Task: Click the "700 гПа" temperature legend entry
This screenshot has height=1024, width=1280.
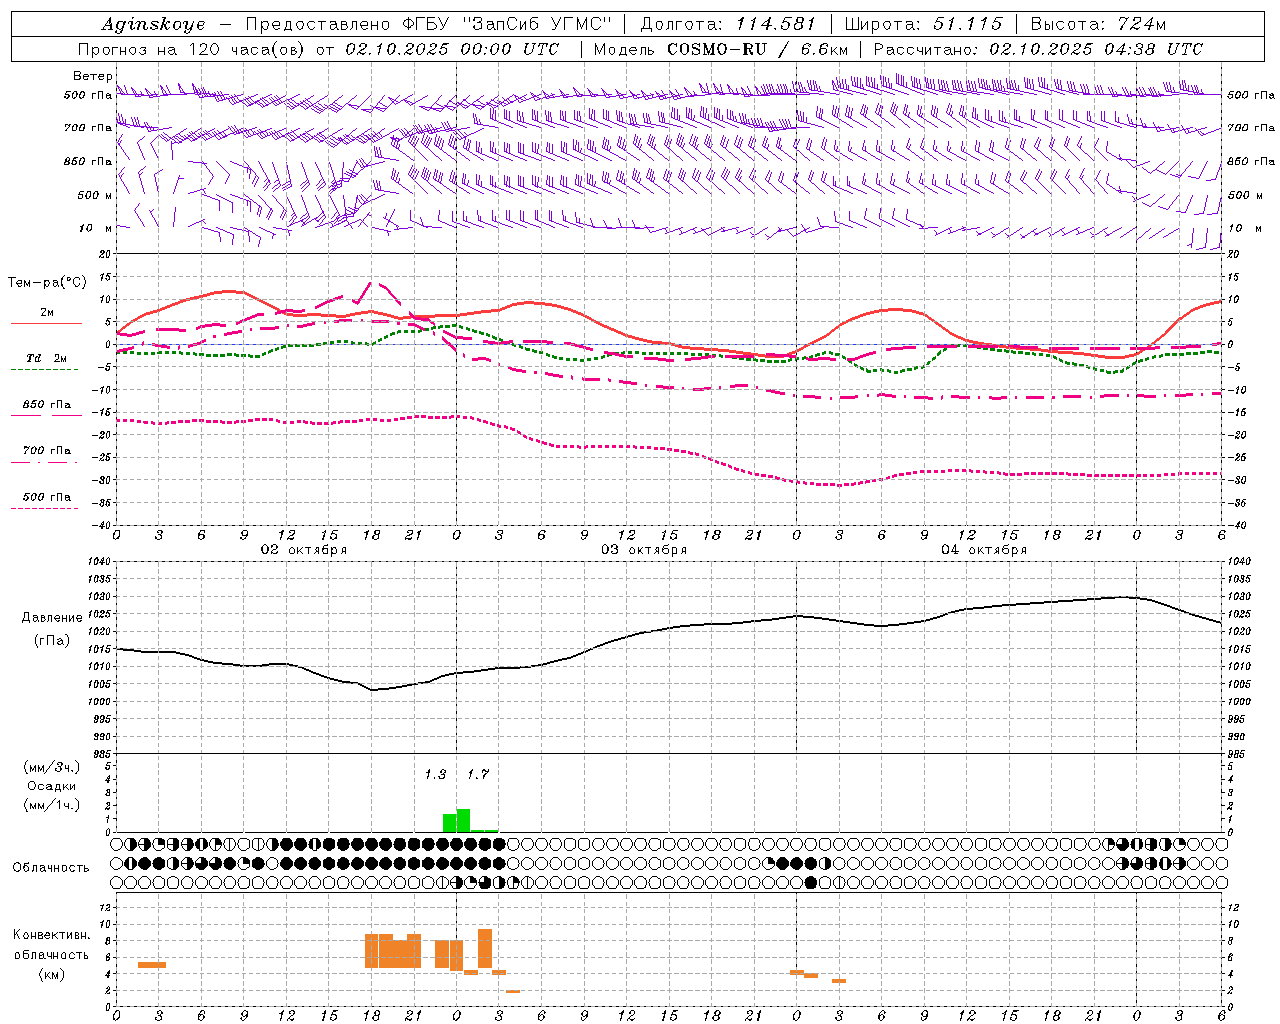Action: pyautogui.click(x=47, y=450)
